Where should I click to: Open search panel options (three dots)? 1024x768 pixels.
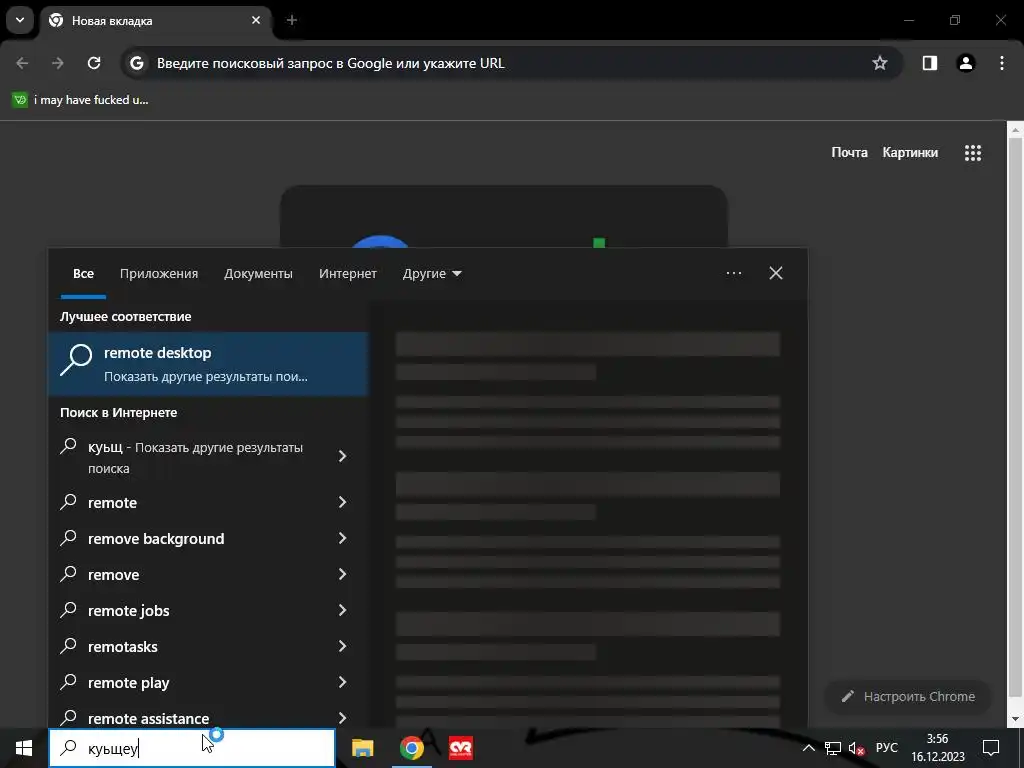(x=733, y=273)
